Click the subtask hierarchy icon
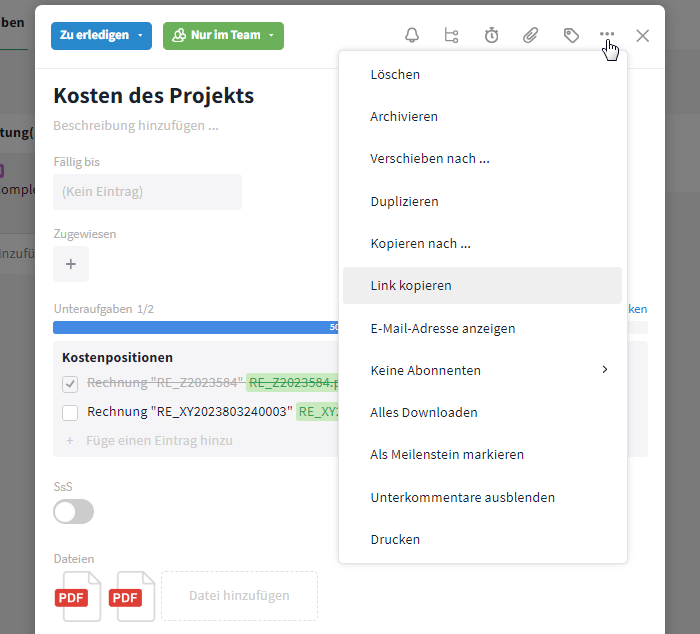 pyautogui.click(x=451, y=35)
